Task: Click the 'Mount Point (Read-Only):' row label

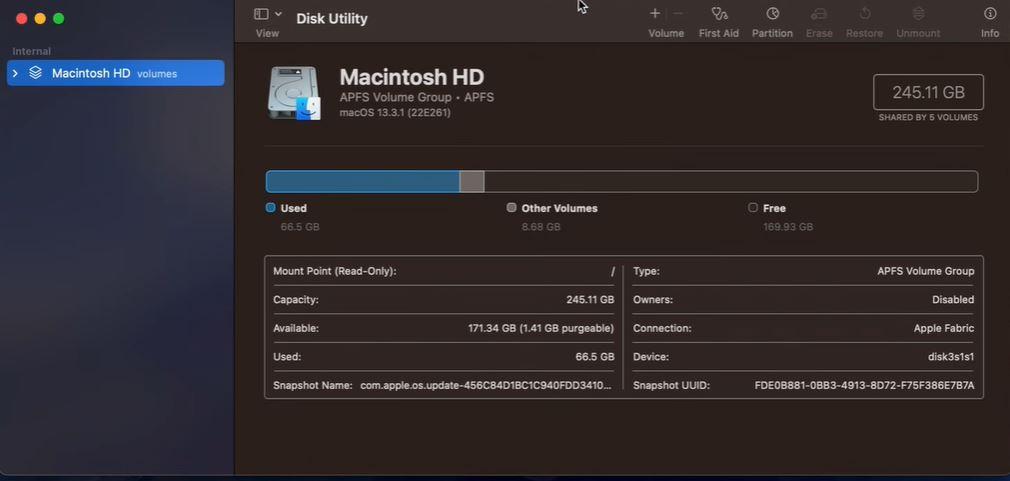Action: [x=334, y=271]
